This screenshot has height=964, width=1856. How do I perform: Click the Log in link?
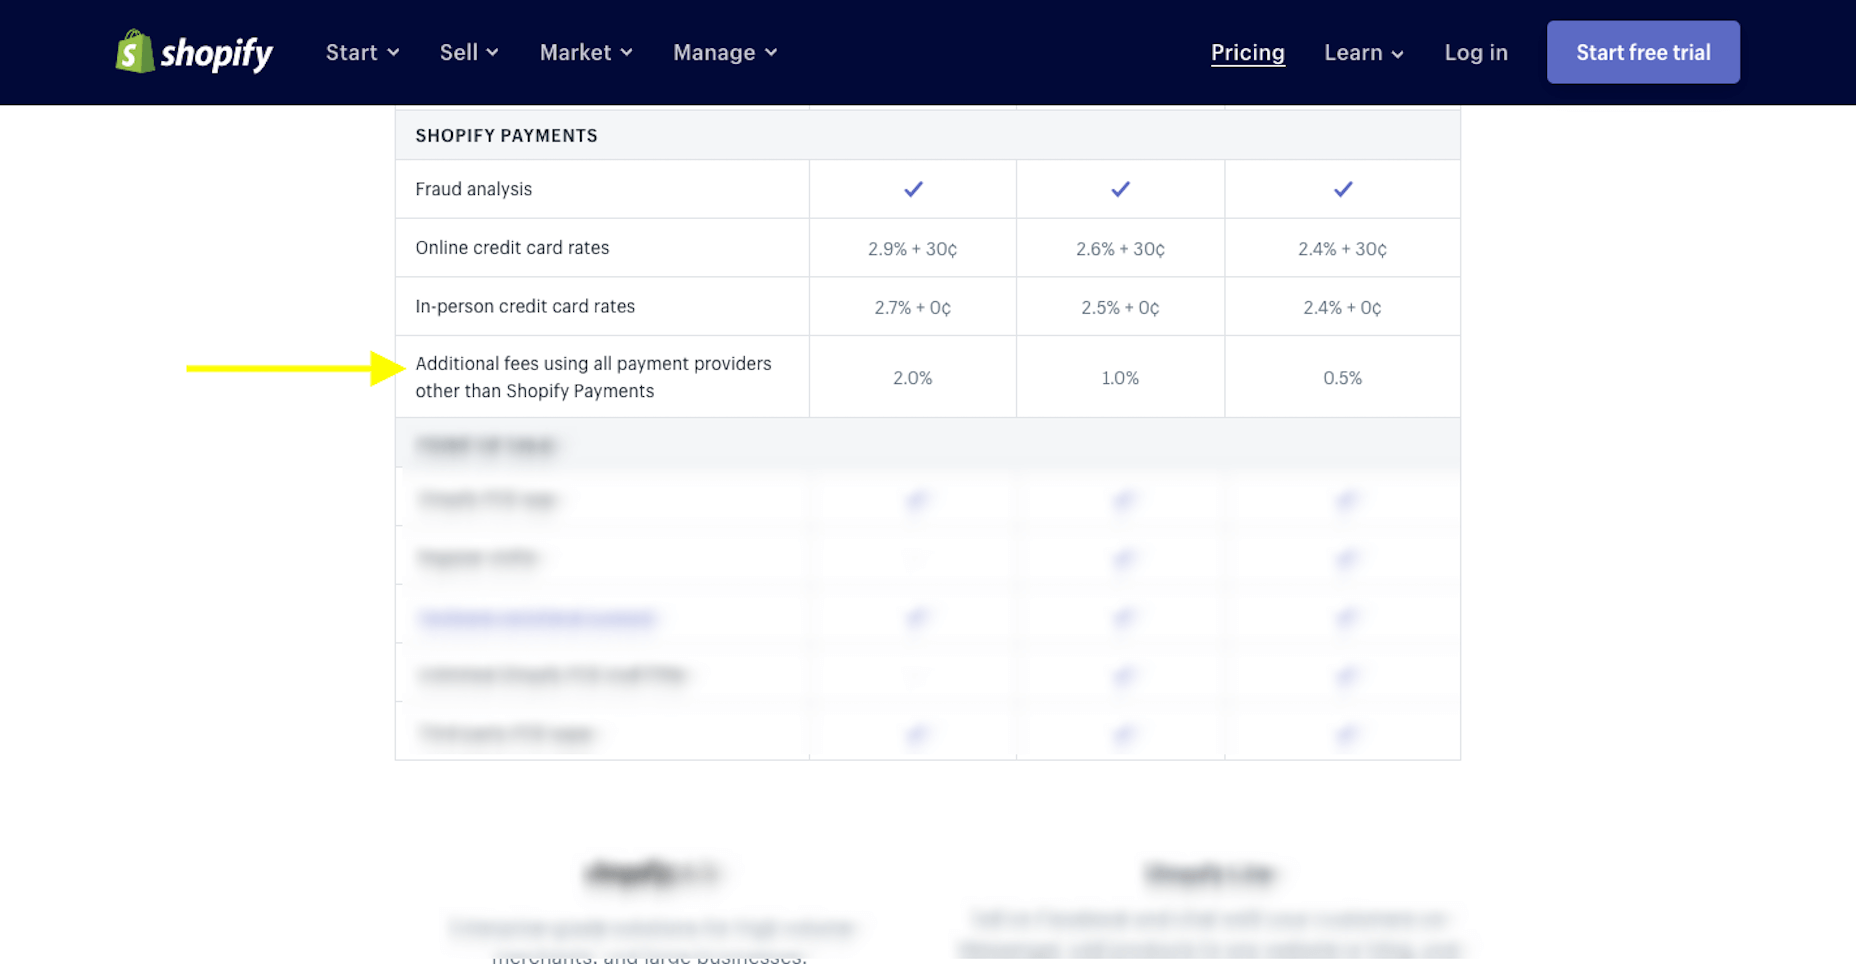click(x=1475, y=53)
